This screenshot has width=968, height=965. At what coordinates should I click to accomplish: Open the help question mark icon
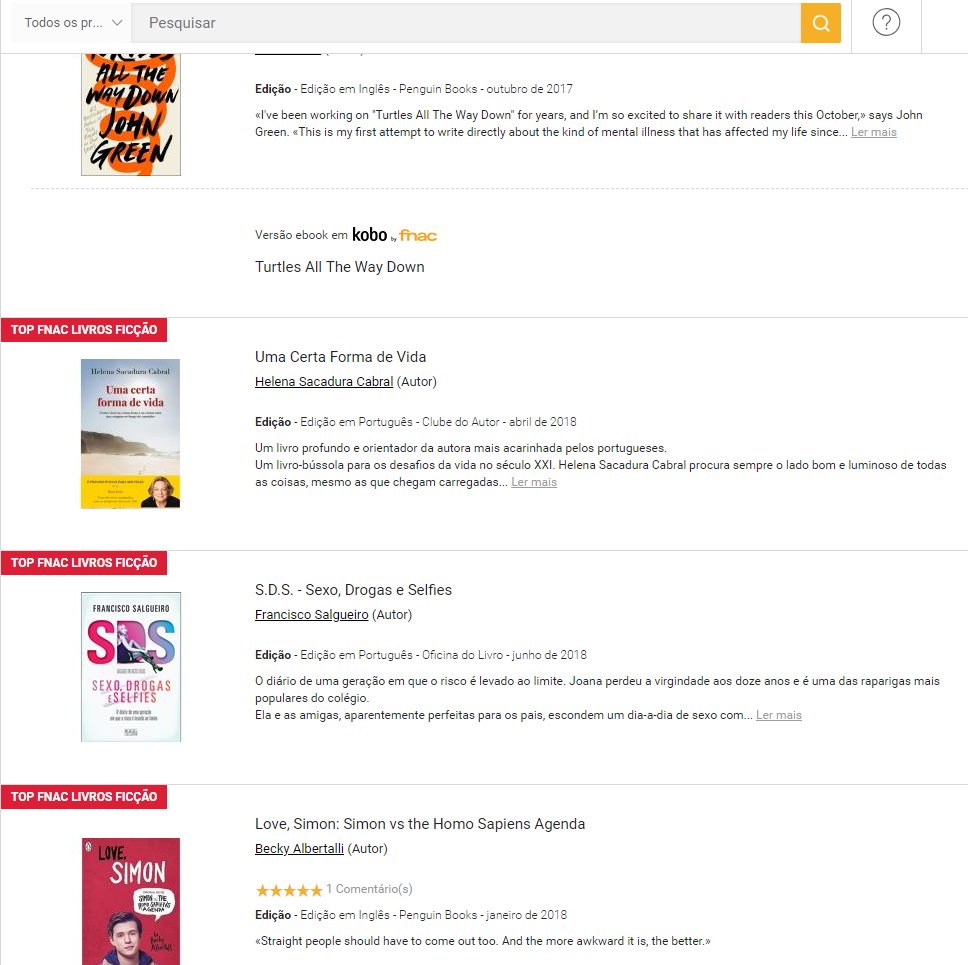pos(886,23)
